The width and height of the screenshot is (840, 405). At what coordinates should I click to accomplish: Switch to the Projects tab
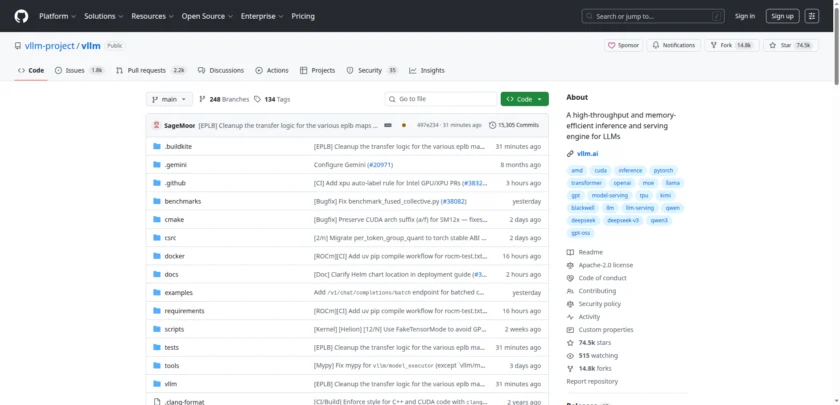pos(318,71)
